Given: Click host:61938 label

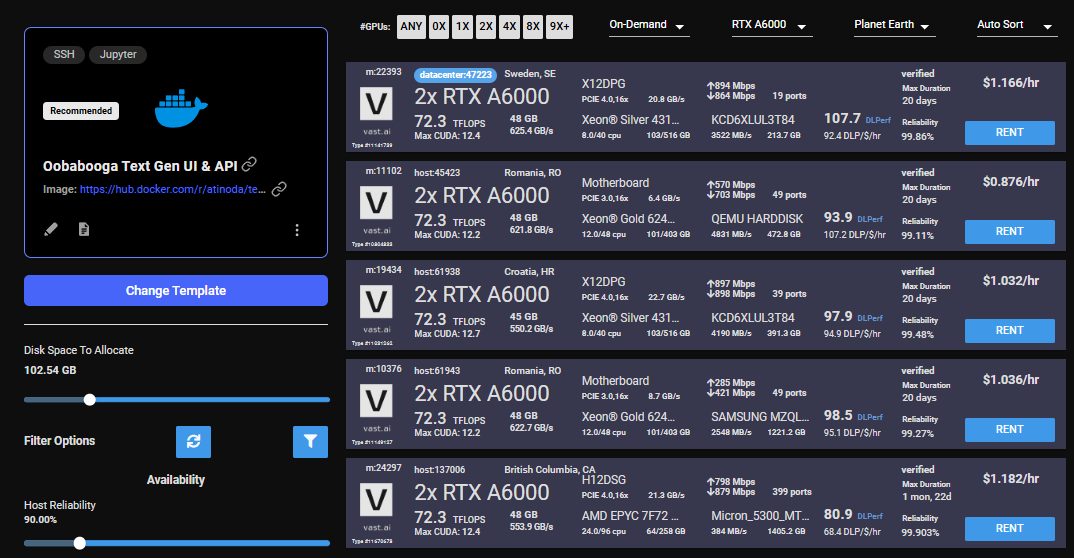Looking at the screenshot, I should coord(437,272).
